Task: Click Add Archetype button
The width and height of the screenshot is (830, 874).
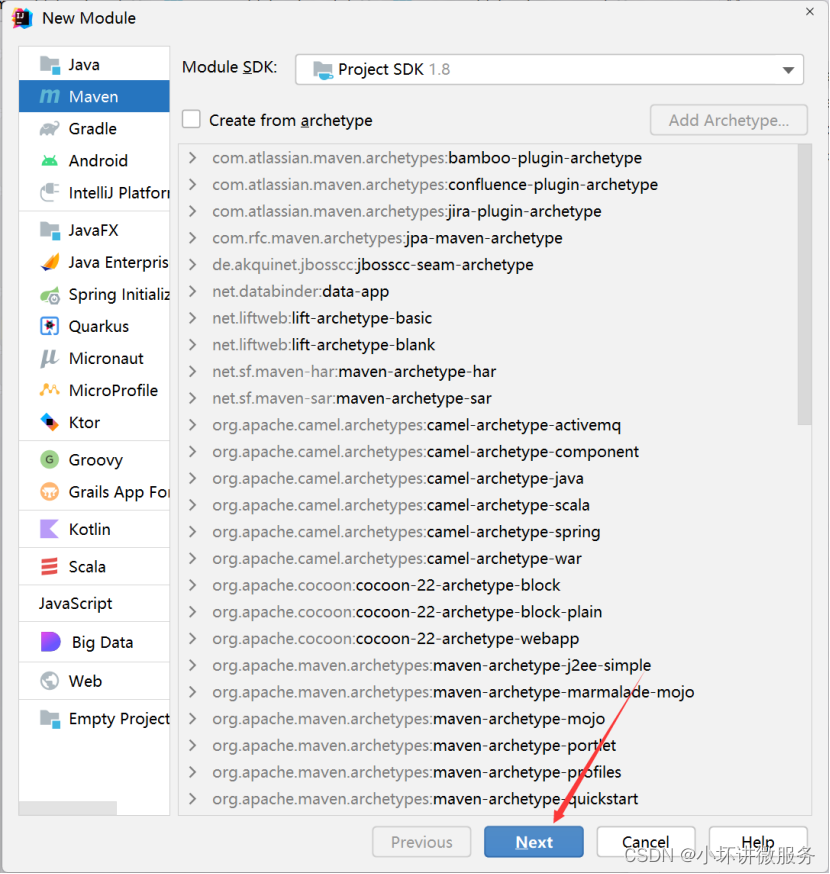Action: click(x=729, y=120)
